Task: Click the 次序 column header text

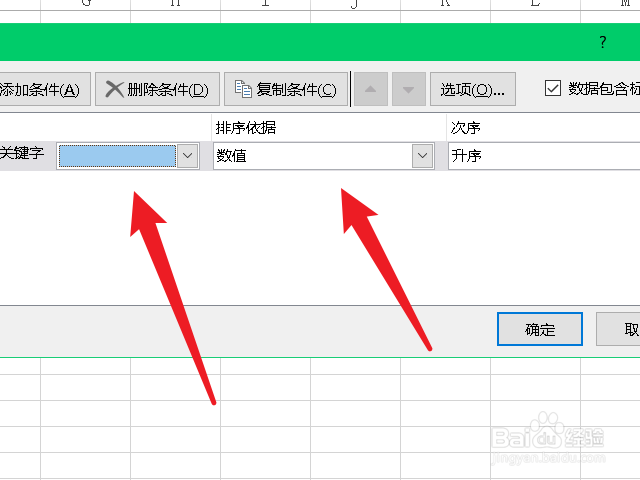Action: click(465, 128)
